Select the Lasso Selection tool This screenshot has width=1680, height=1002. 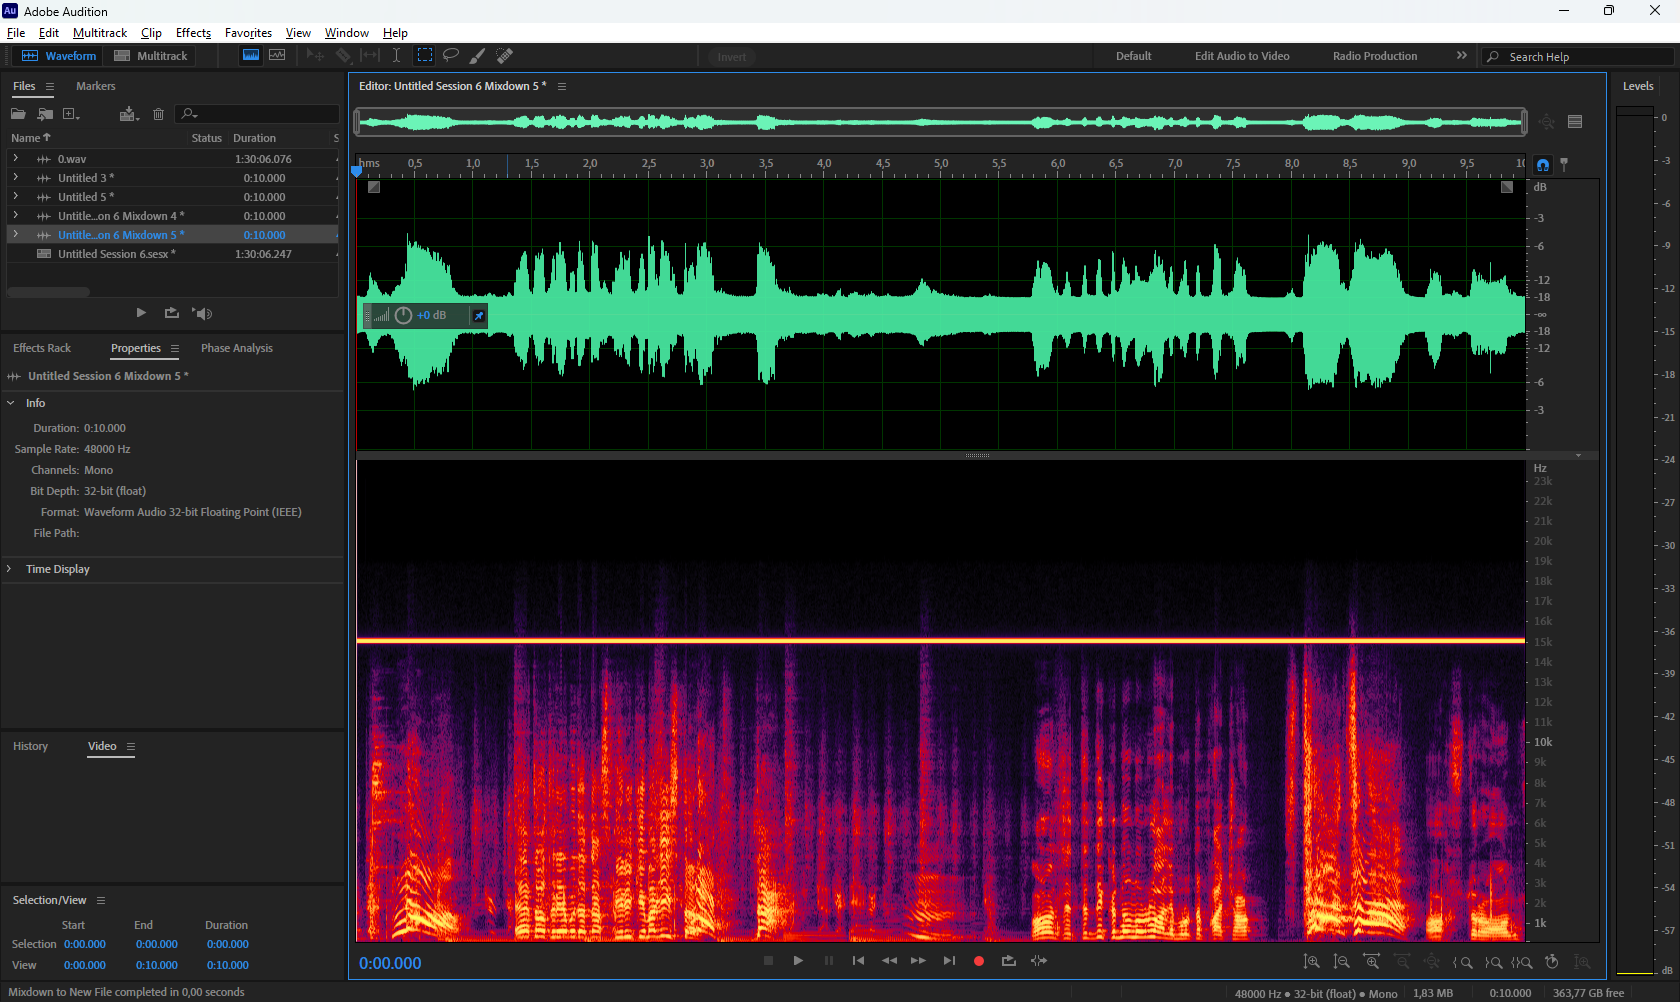point(451,56)
